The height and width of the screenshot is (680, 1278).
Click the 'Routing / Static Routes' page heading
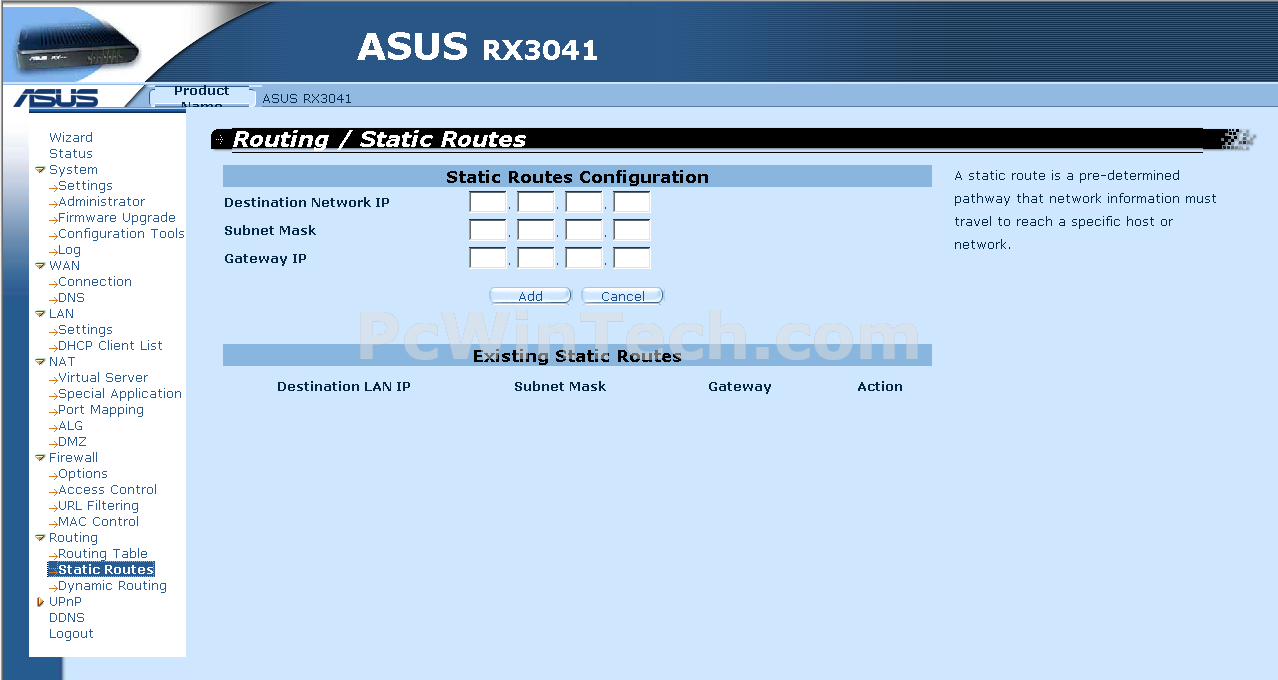(379, 139)
